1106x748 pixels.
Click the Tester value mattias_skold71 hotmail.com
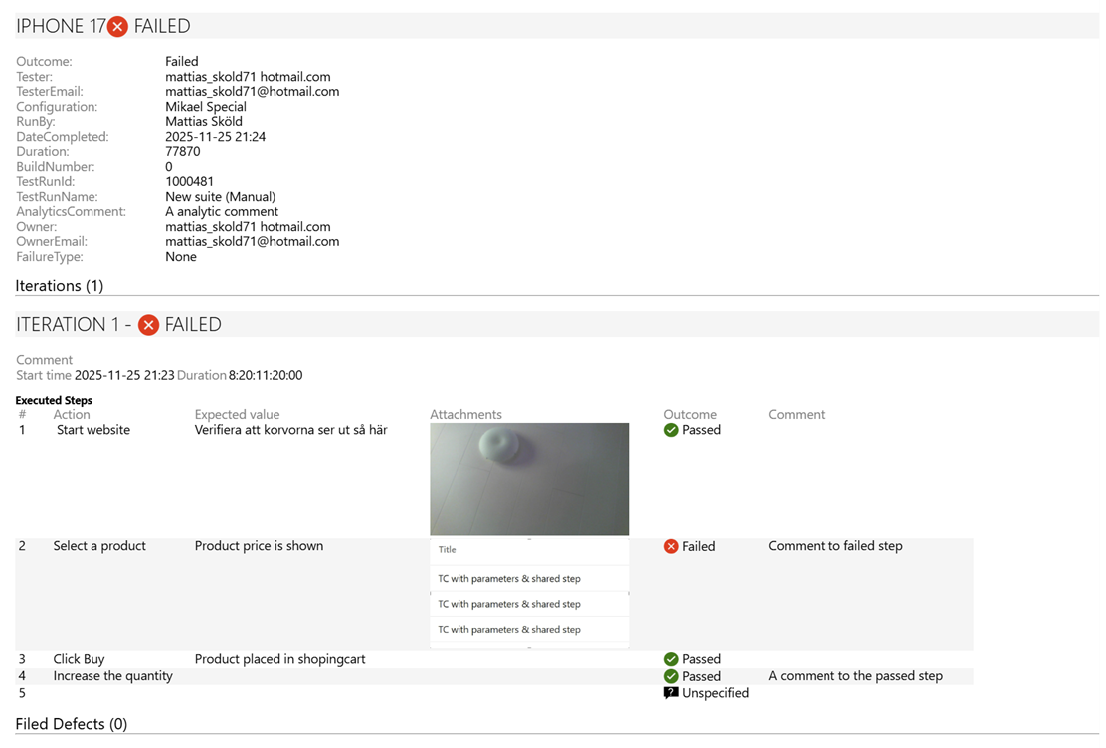(x=248, y=77)
